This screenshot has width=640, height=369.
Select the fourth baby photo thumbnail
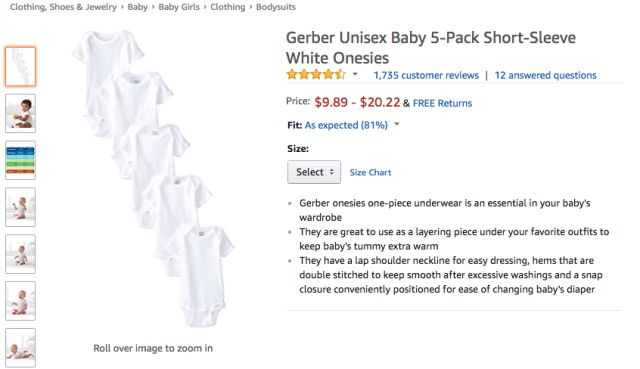point(20,207)
